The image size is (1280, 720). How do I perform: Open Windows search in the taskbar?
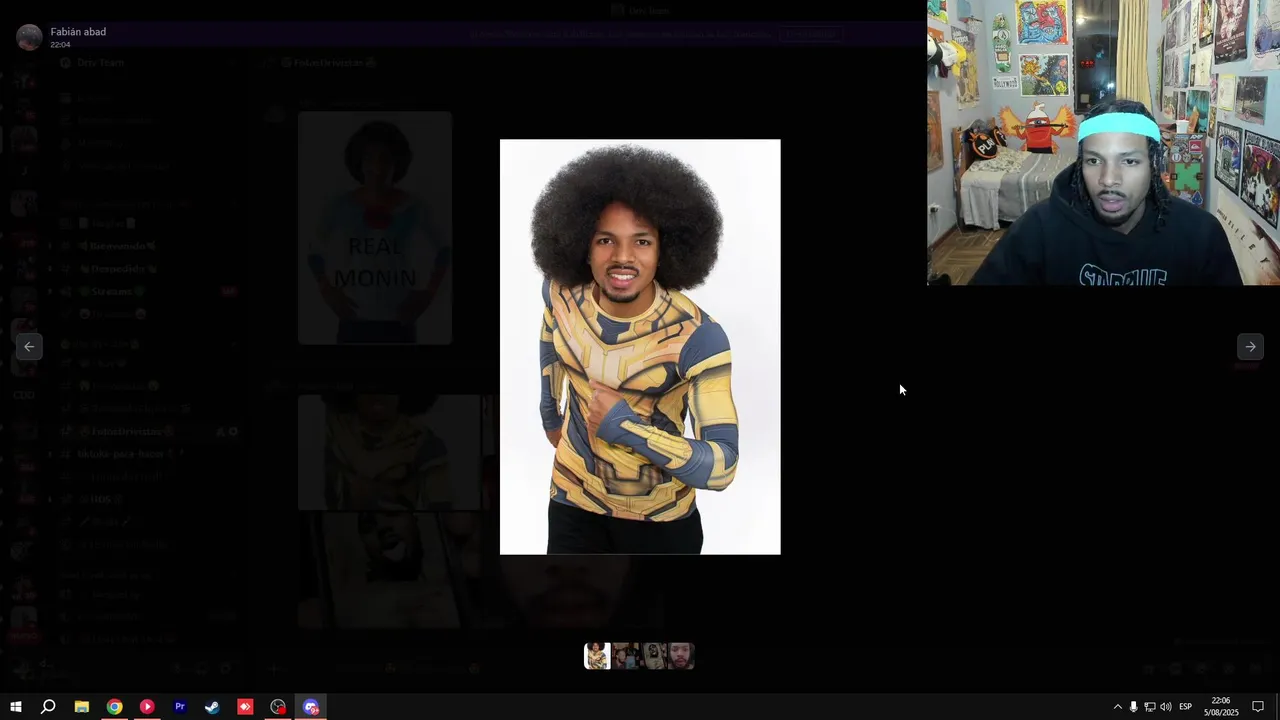click(48, 707)
